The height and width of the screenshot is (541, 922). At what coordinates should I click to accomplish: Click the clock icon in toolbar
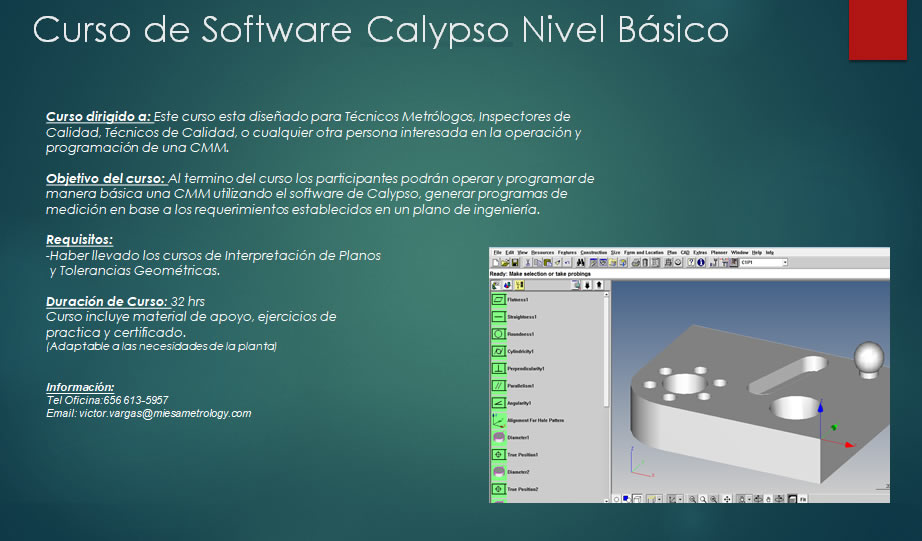(678, 262)
